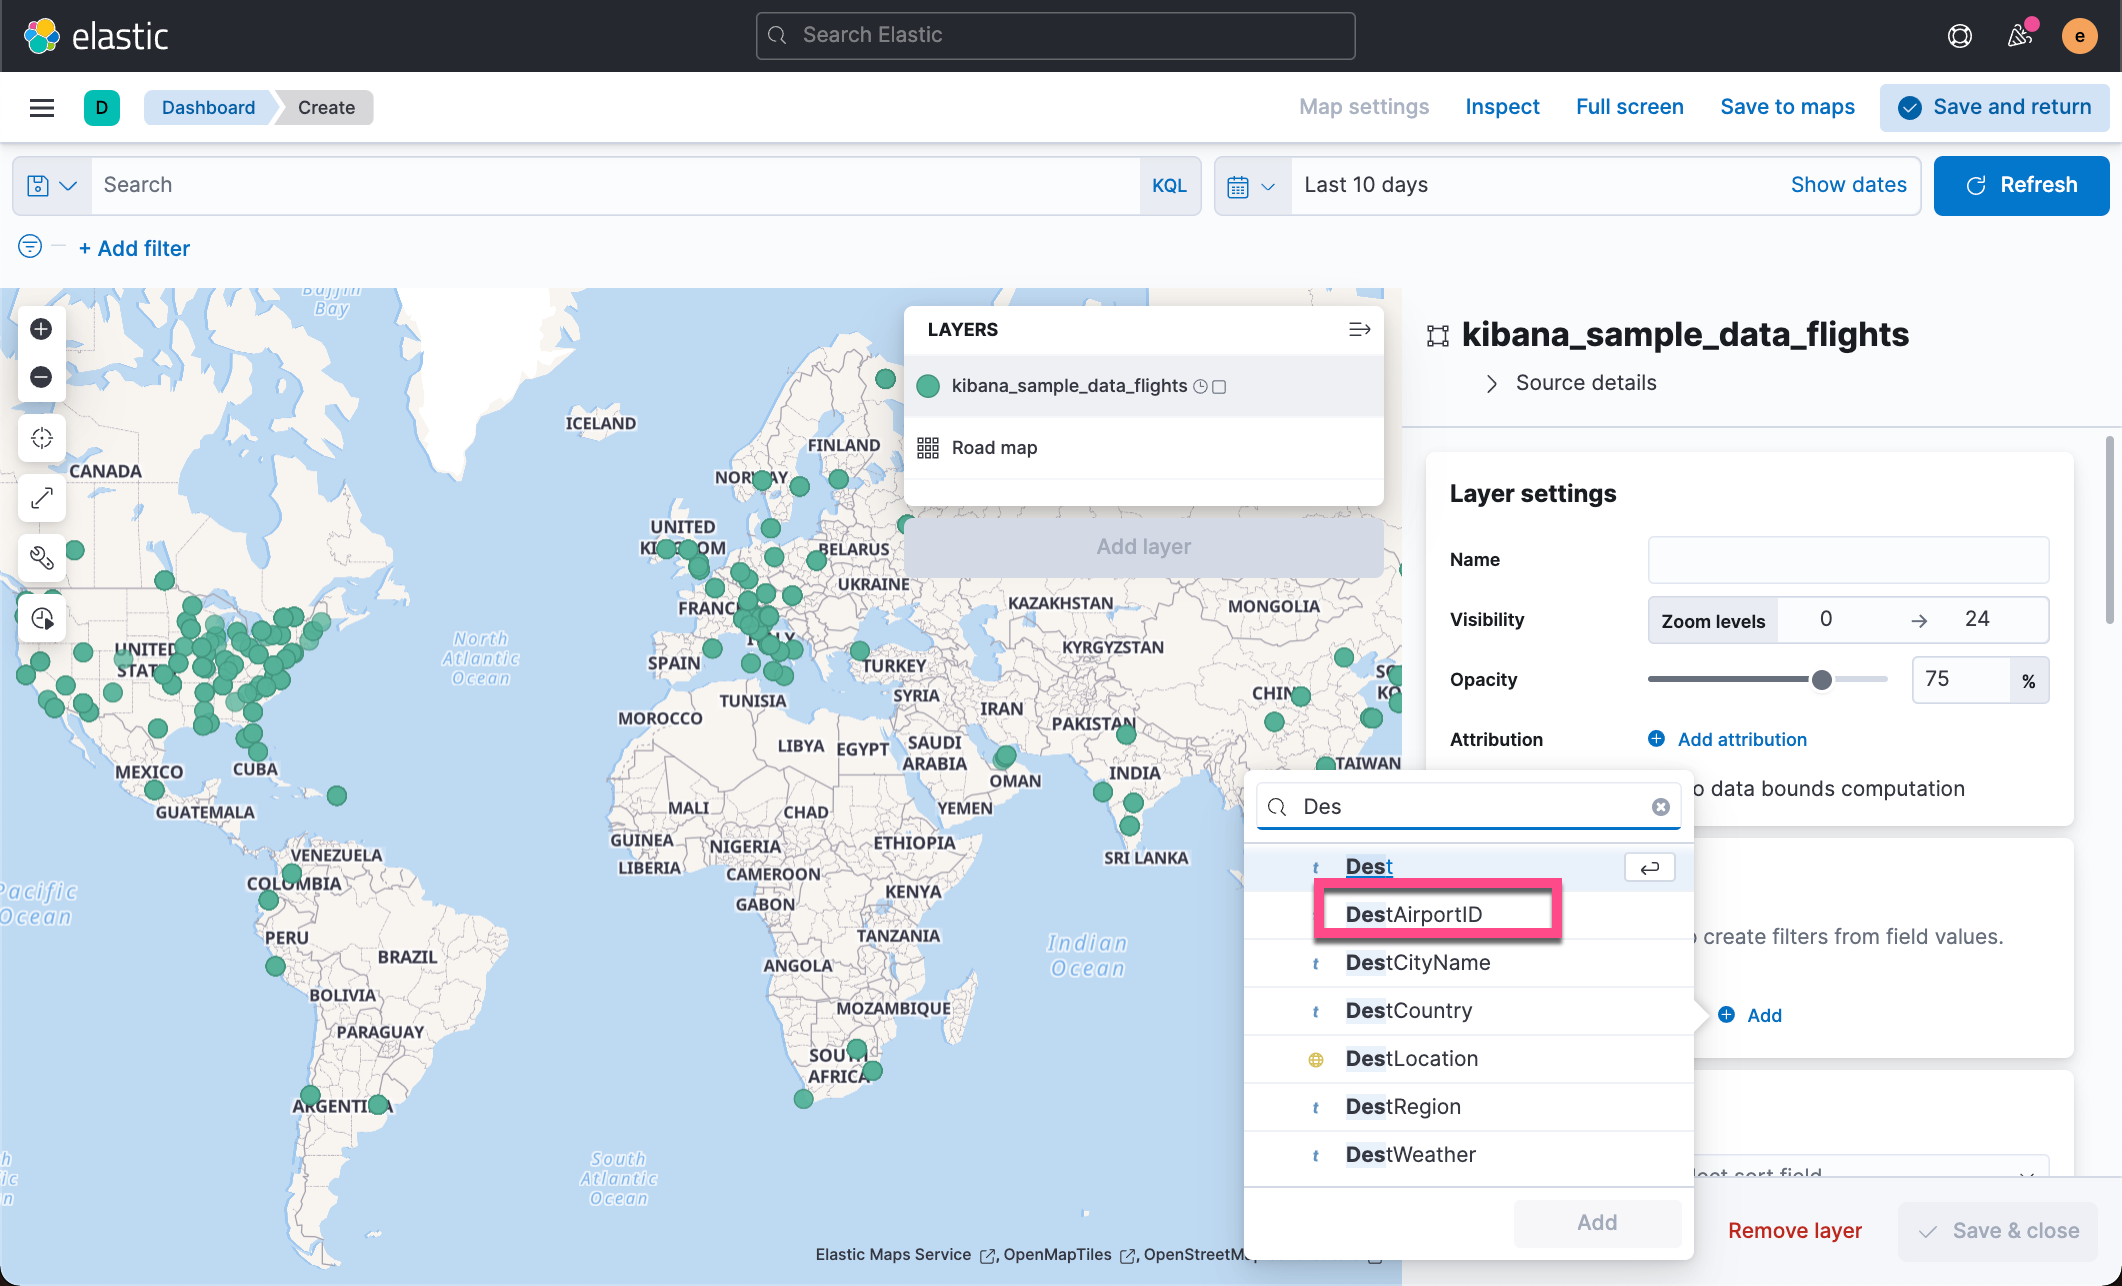
Task: Collapse the Layers panel with arrow icon
Action: click(x=1359, y=329)
